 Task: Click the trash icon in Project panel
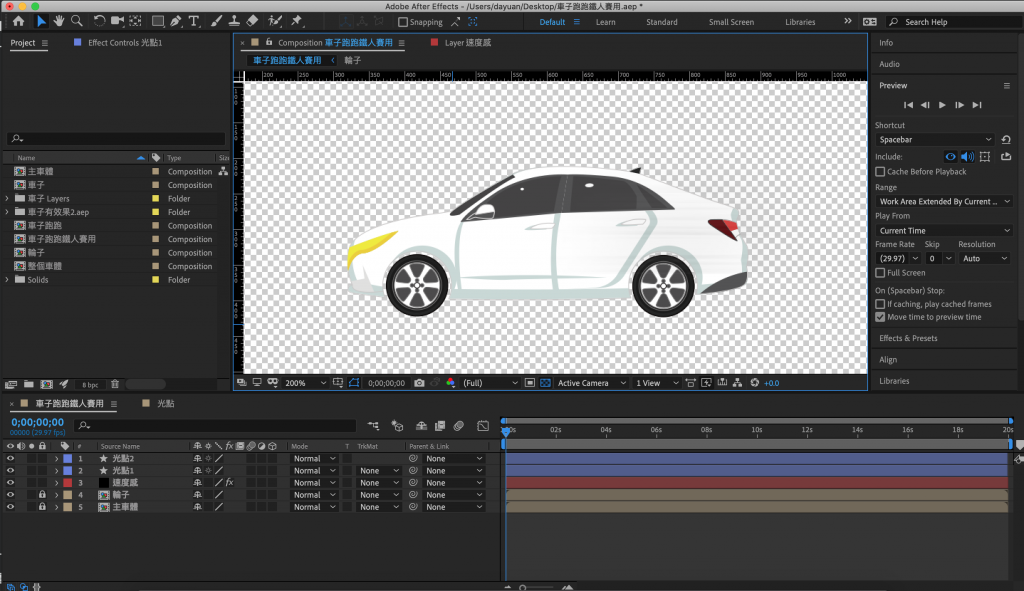(x=115, y=384)
